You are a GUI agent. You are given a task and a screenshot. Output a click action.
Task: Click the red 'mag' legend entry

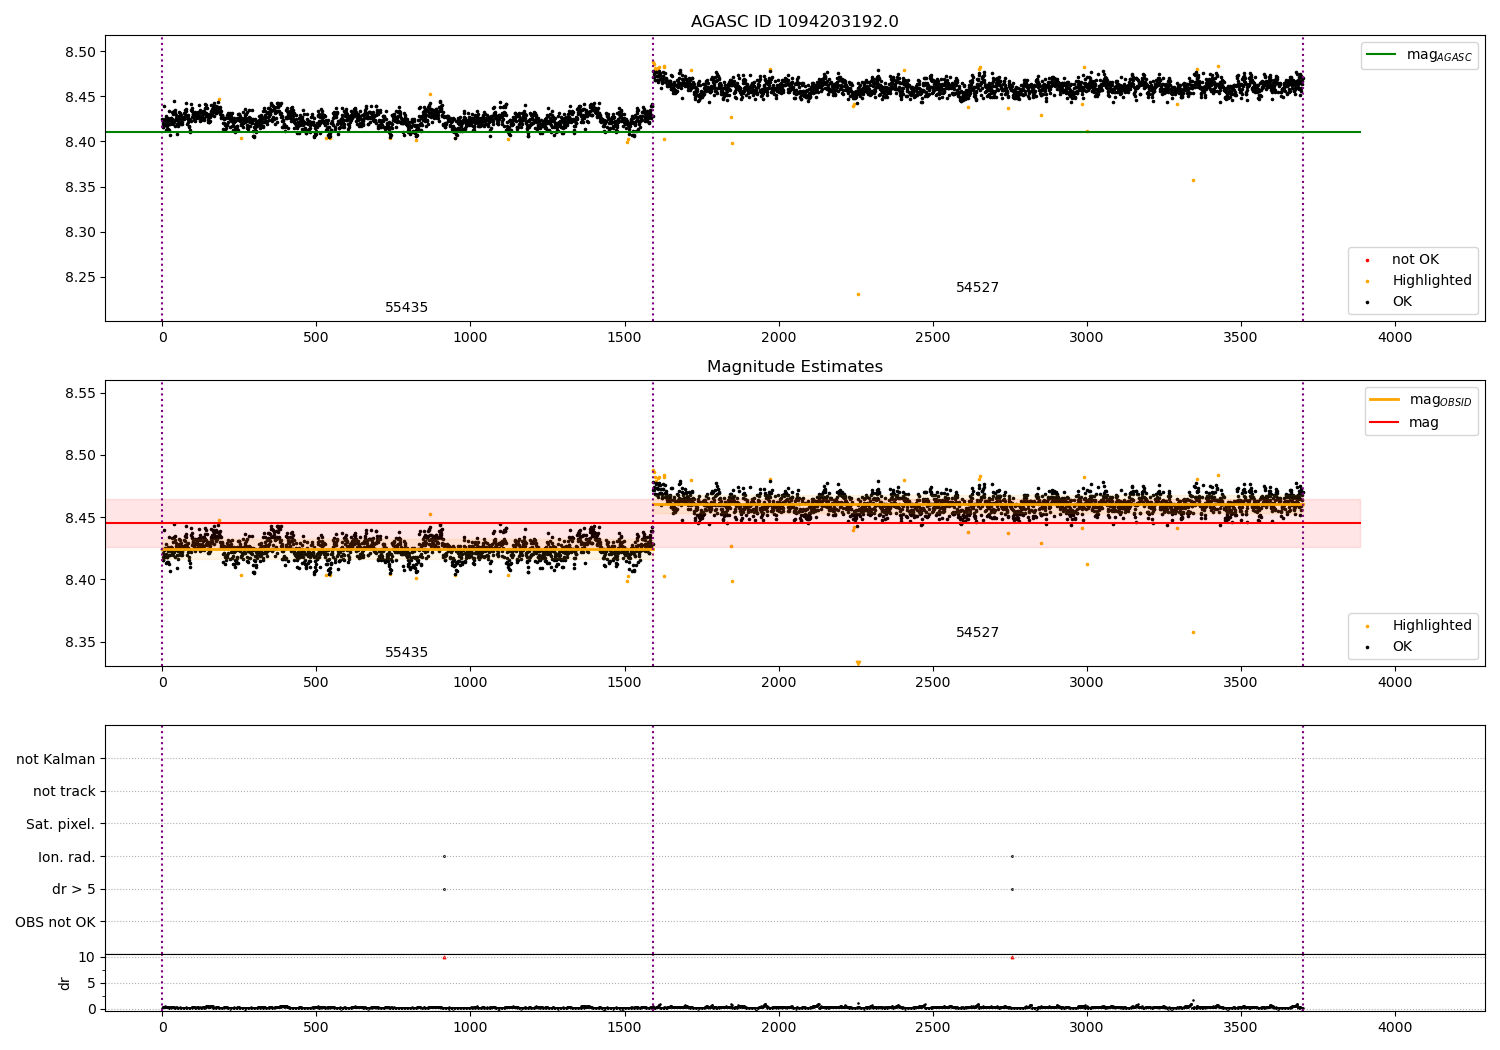click(1405, 423)
